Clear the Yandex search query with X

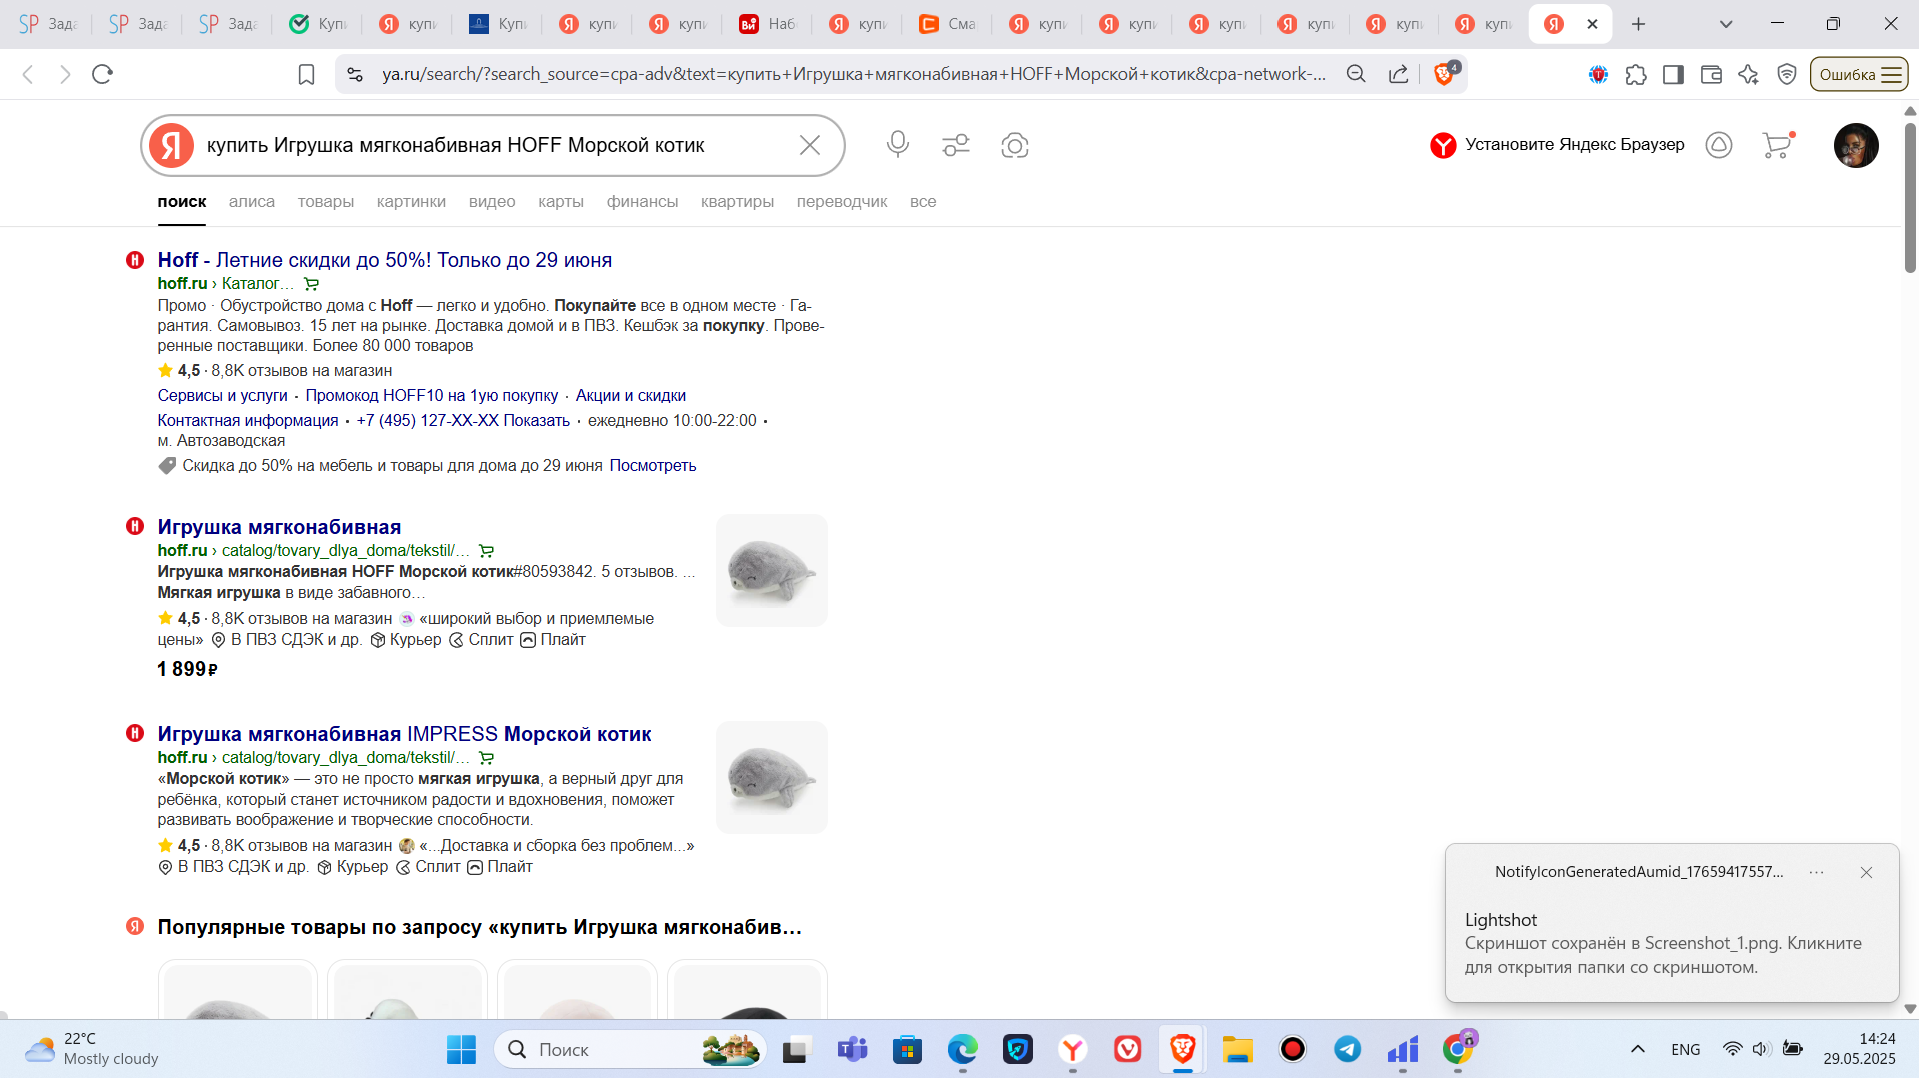point(810,145)
